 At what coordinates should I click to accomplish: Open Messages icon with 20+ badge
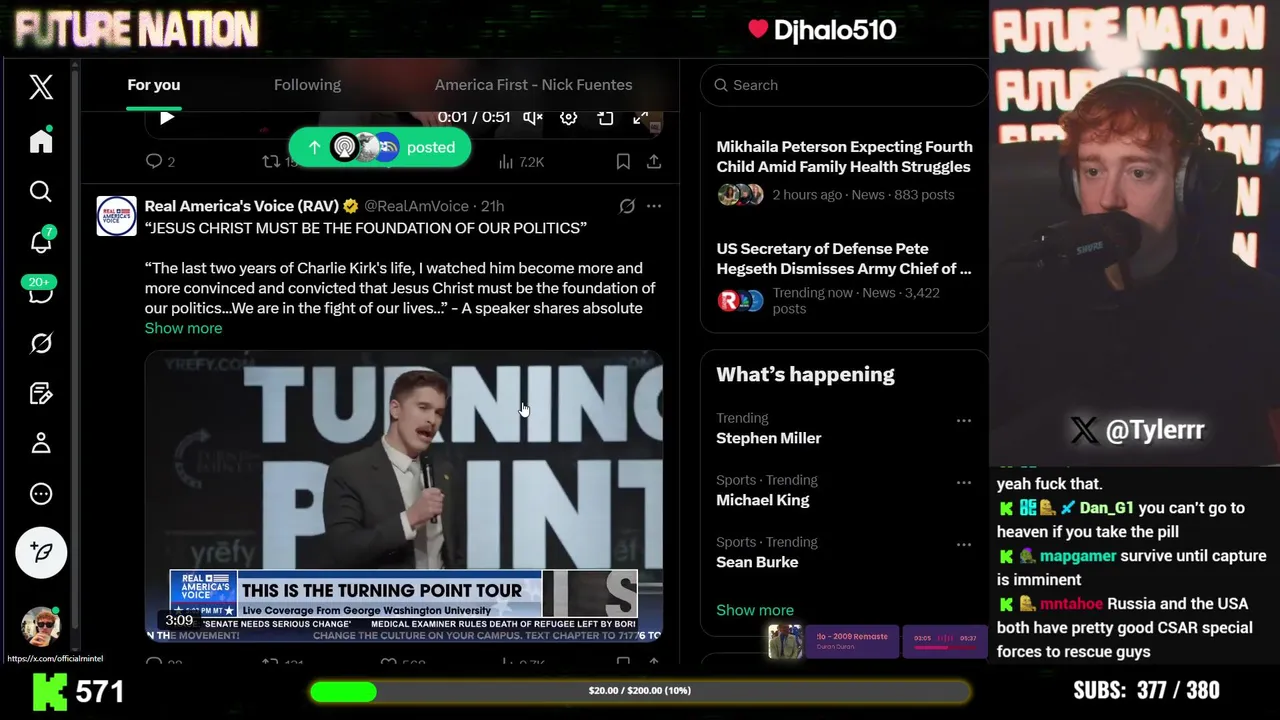(41, 292)
